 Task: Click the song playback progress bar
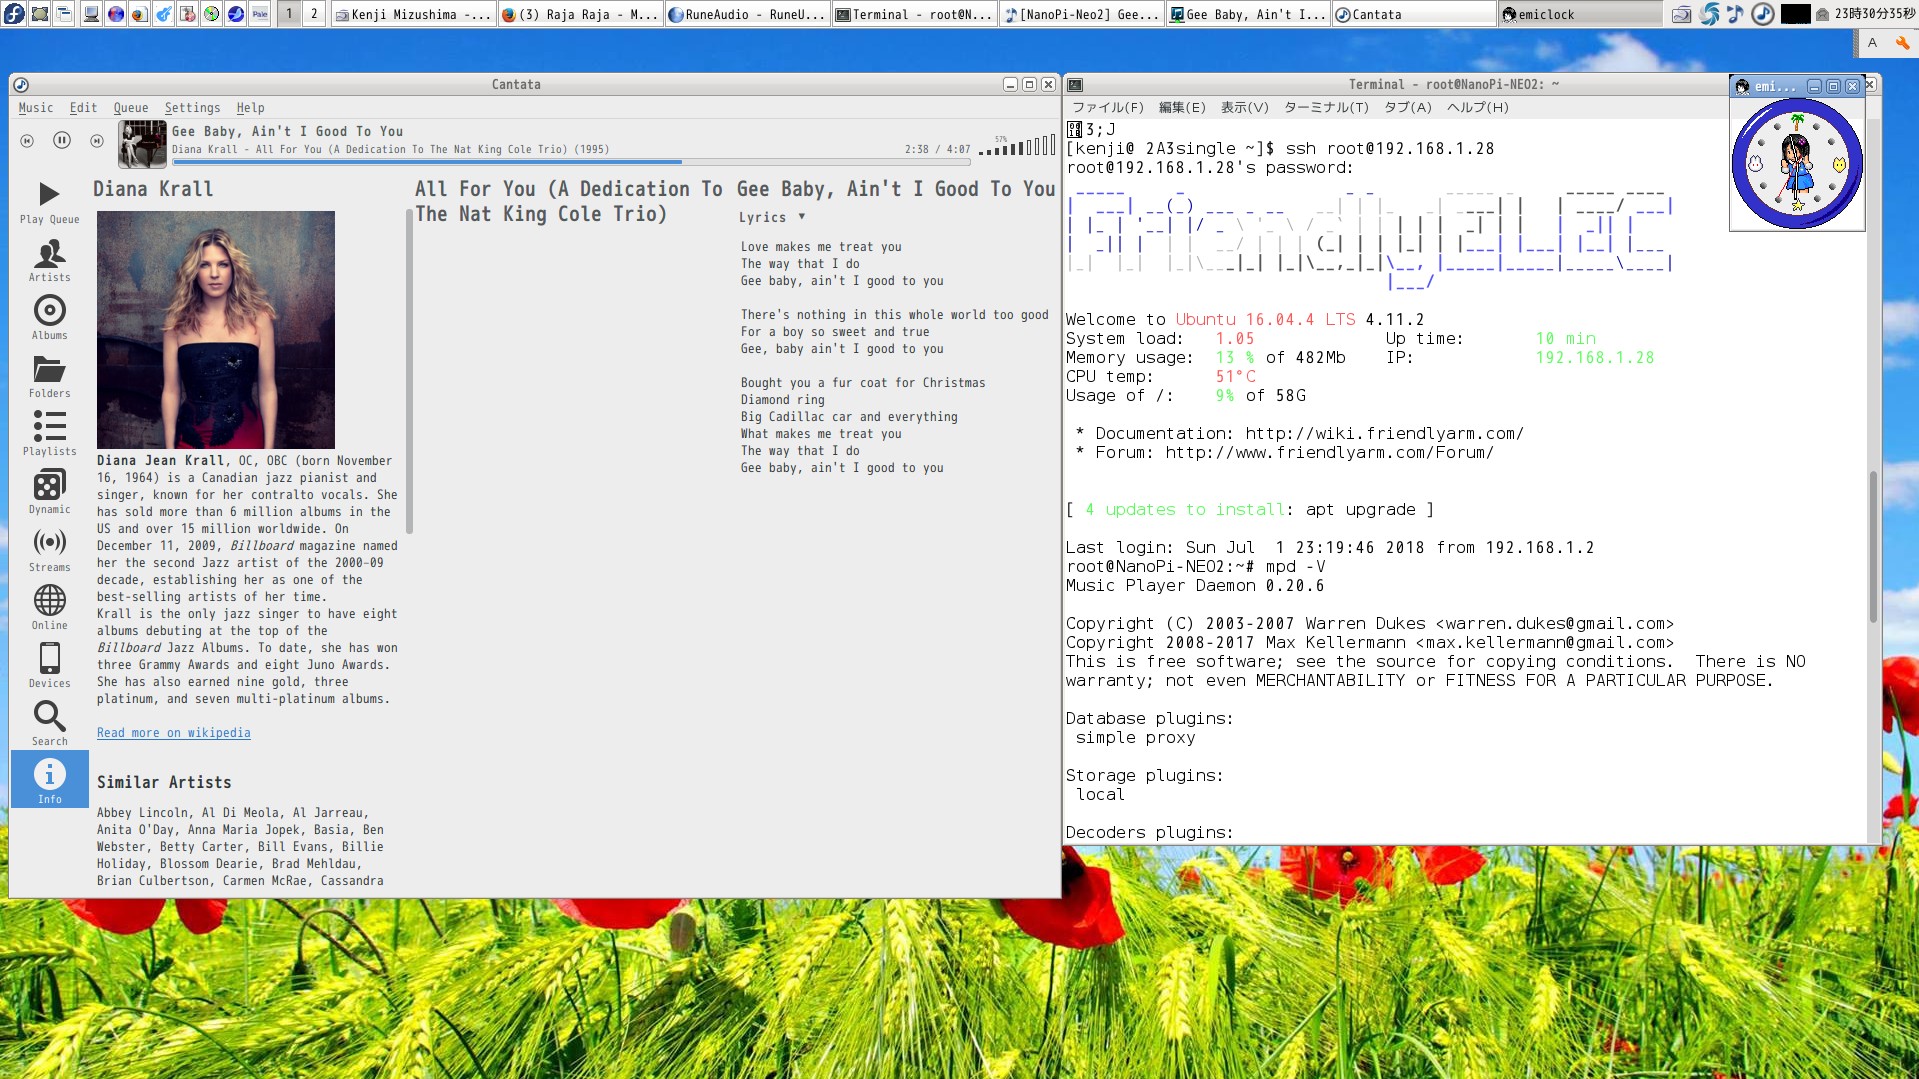click(x=570, y=161)
